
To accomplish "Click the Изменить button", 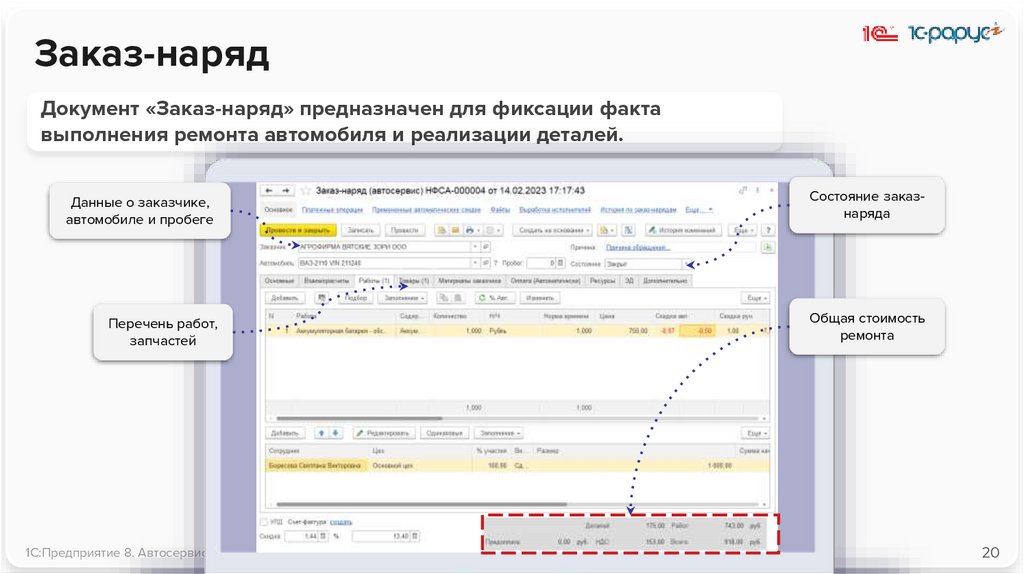I will pyautogui.click(x=540, y=298).
